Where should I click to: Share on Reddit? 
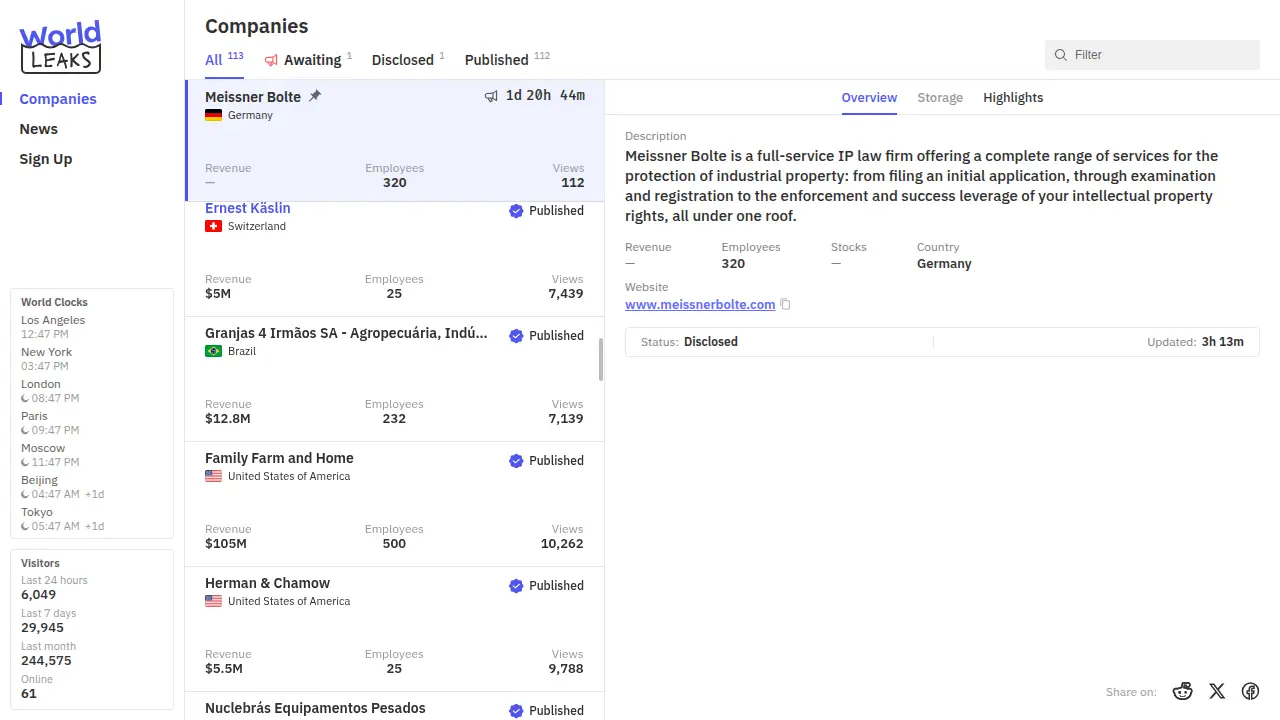1183,691
